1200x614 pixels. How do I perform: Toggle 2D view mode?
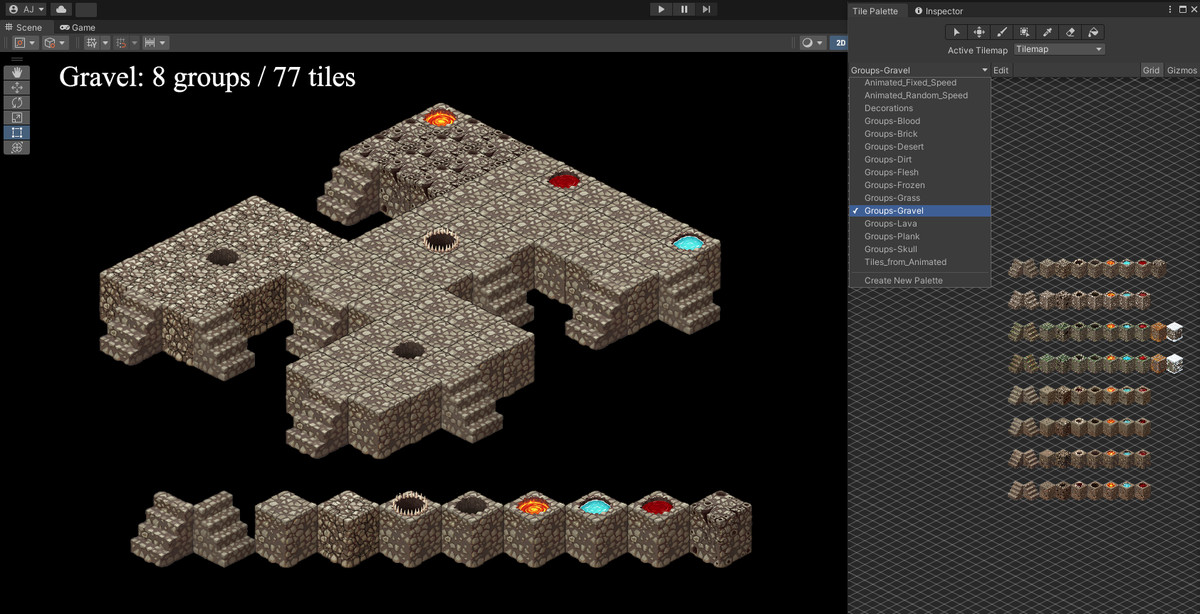(x=840, y=42)
